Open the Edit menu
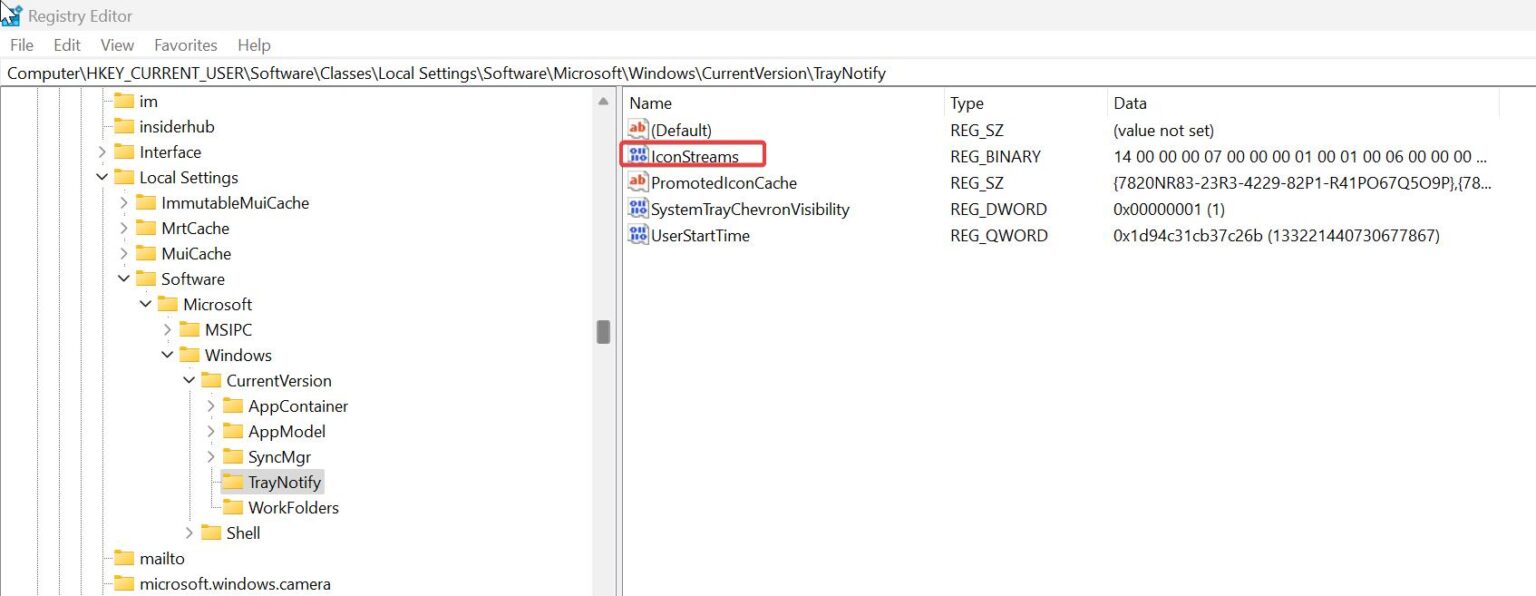The height and width of the screenshot is (596, 1536). (66, 44)
